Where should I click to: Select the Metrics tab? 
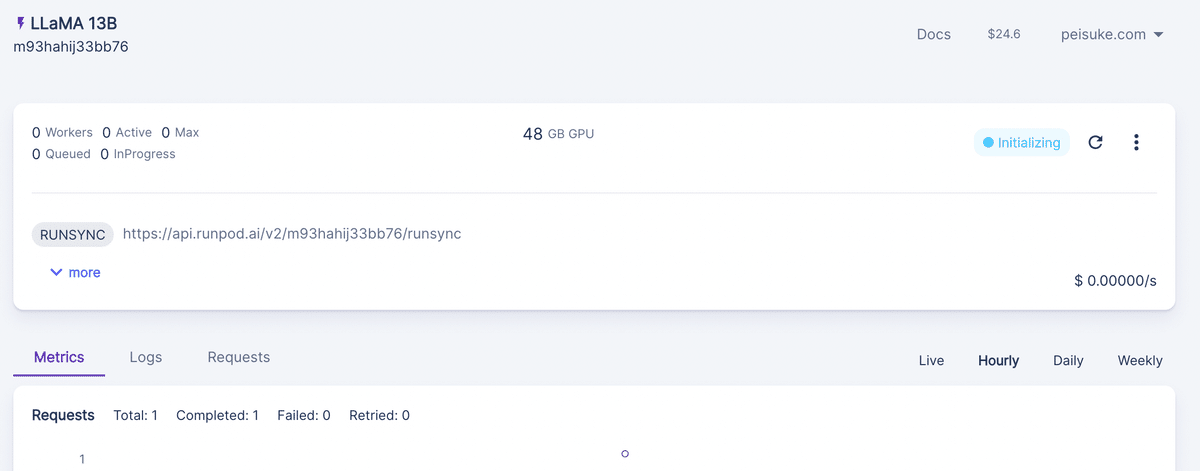tap(59, 357)
